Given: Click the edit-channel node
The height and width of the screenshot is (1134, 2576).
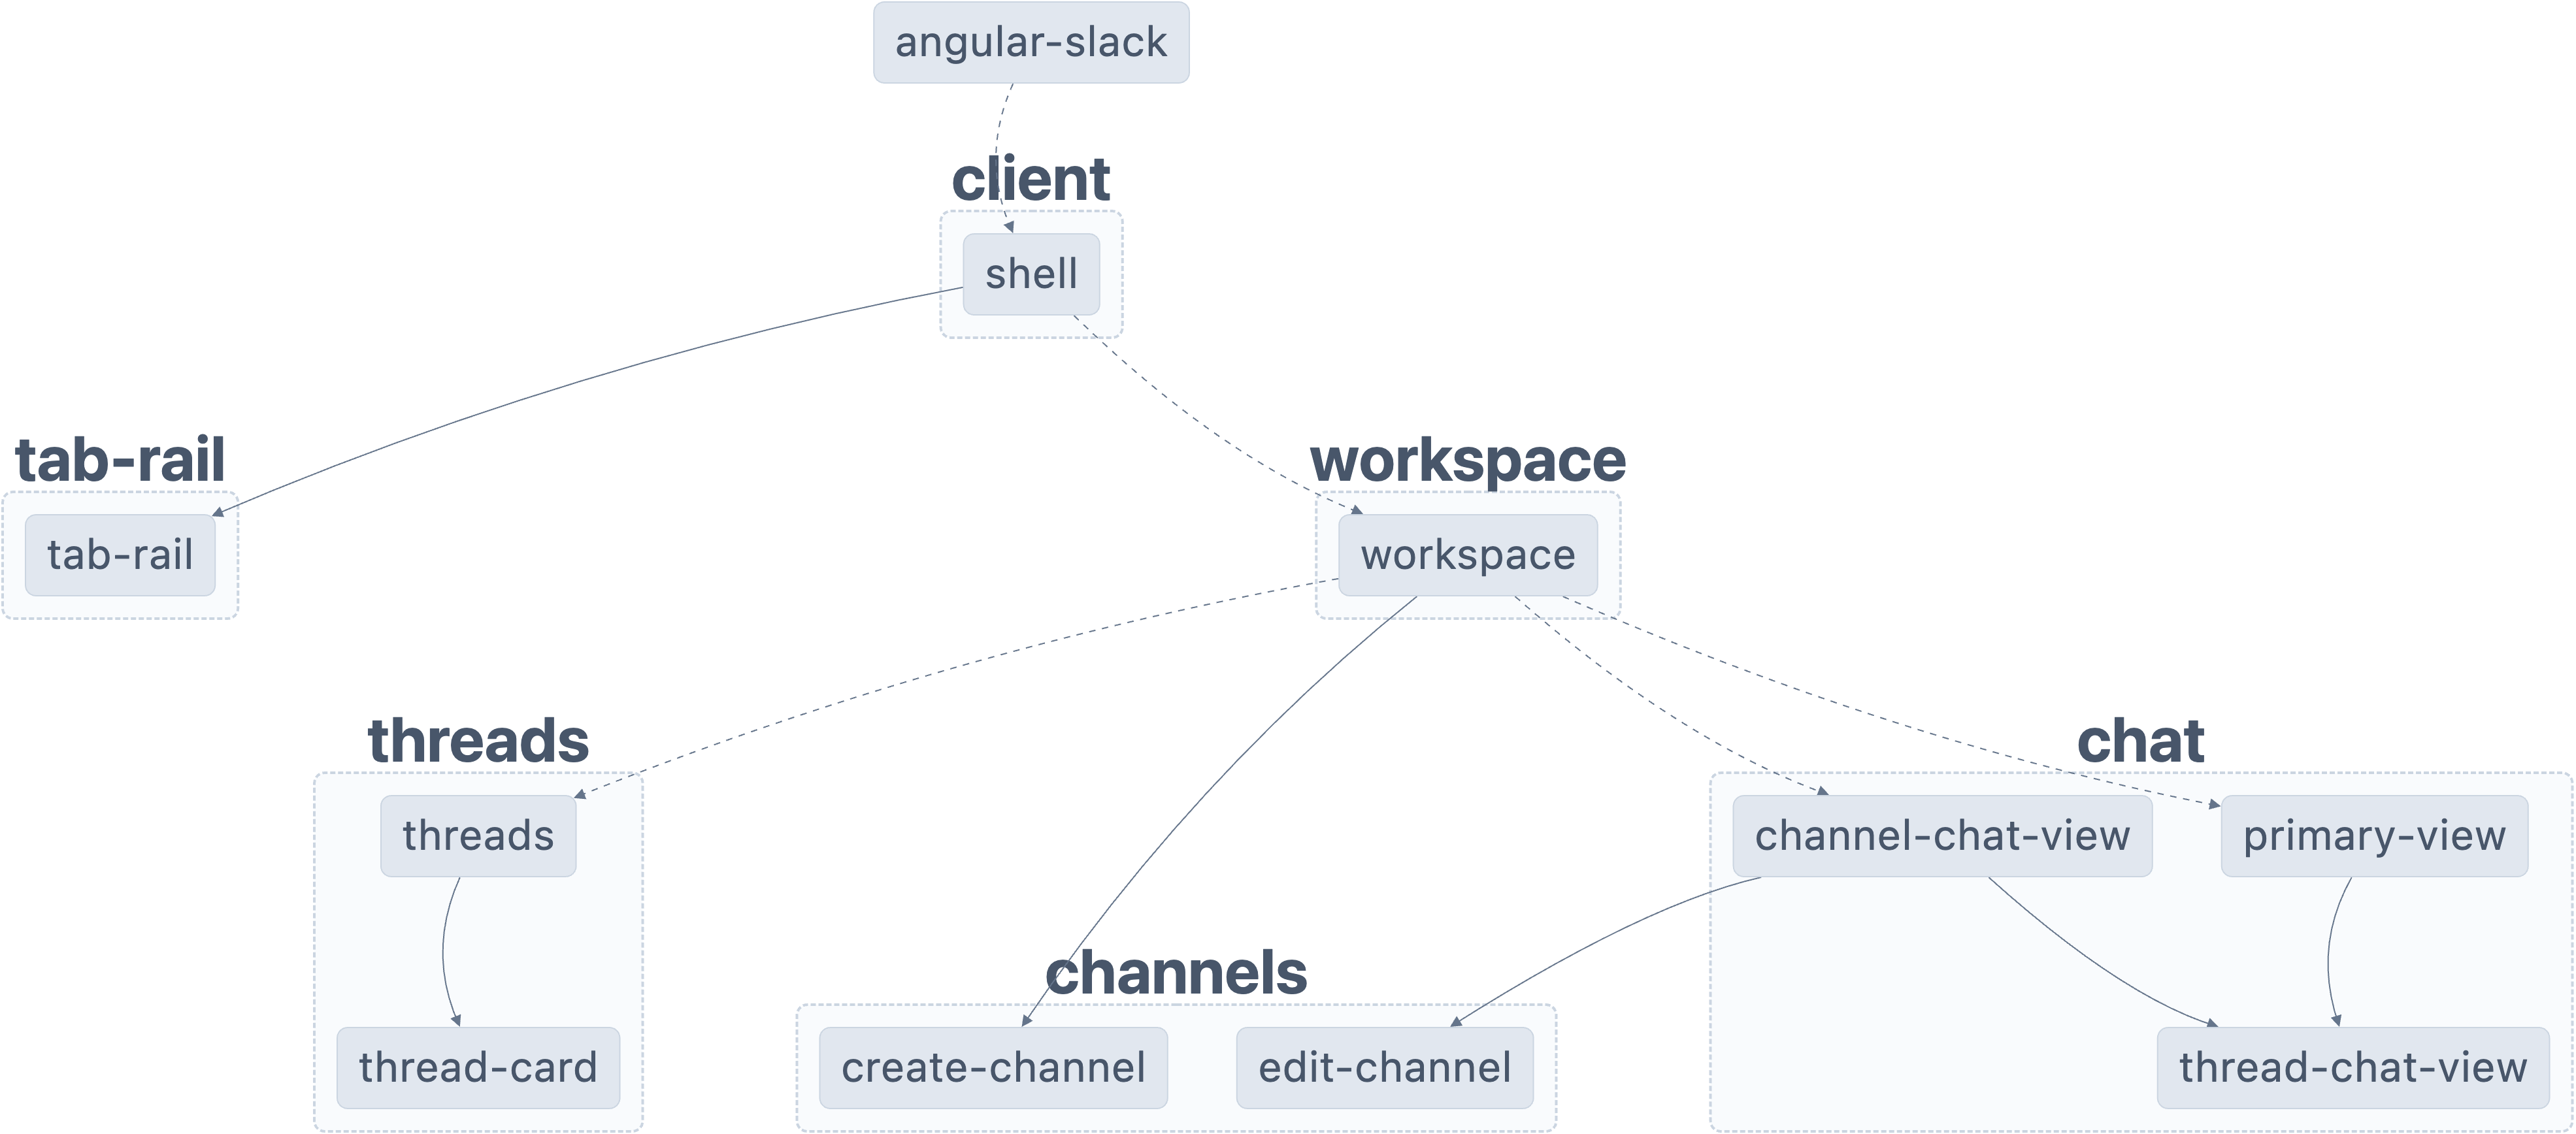Looking at the screenshot, I should click(1385, 1068).
